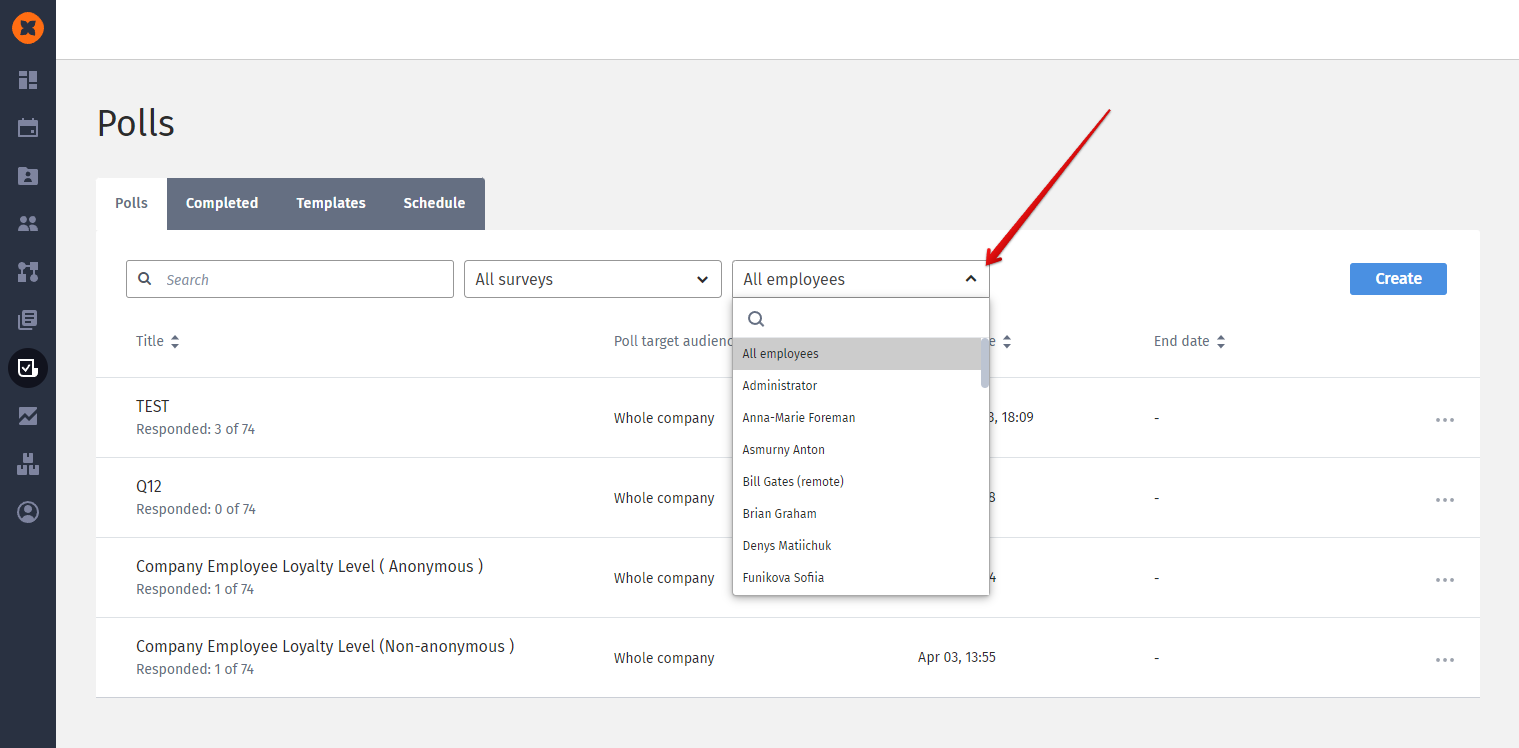Open three-dot menu for TEST poll
Viewport: 1519px width, 748px height.
tap(1445, 420)
